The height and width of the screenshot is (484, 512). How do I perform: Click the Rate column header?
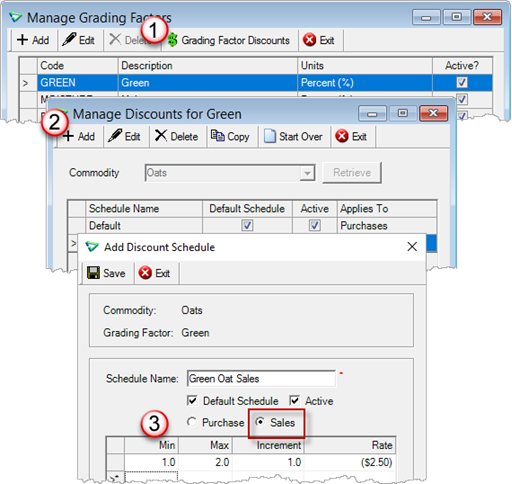350,445
